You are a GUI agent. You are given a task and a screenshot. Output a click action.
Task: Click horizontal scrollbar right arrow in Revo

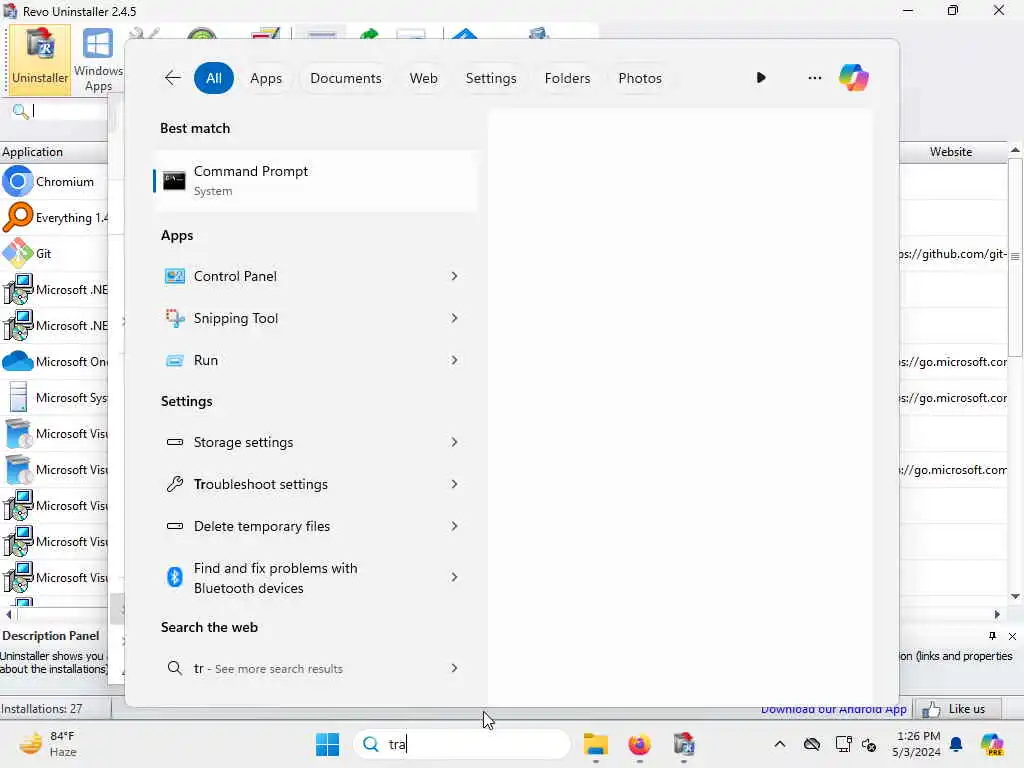[997, 614]
